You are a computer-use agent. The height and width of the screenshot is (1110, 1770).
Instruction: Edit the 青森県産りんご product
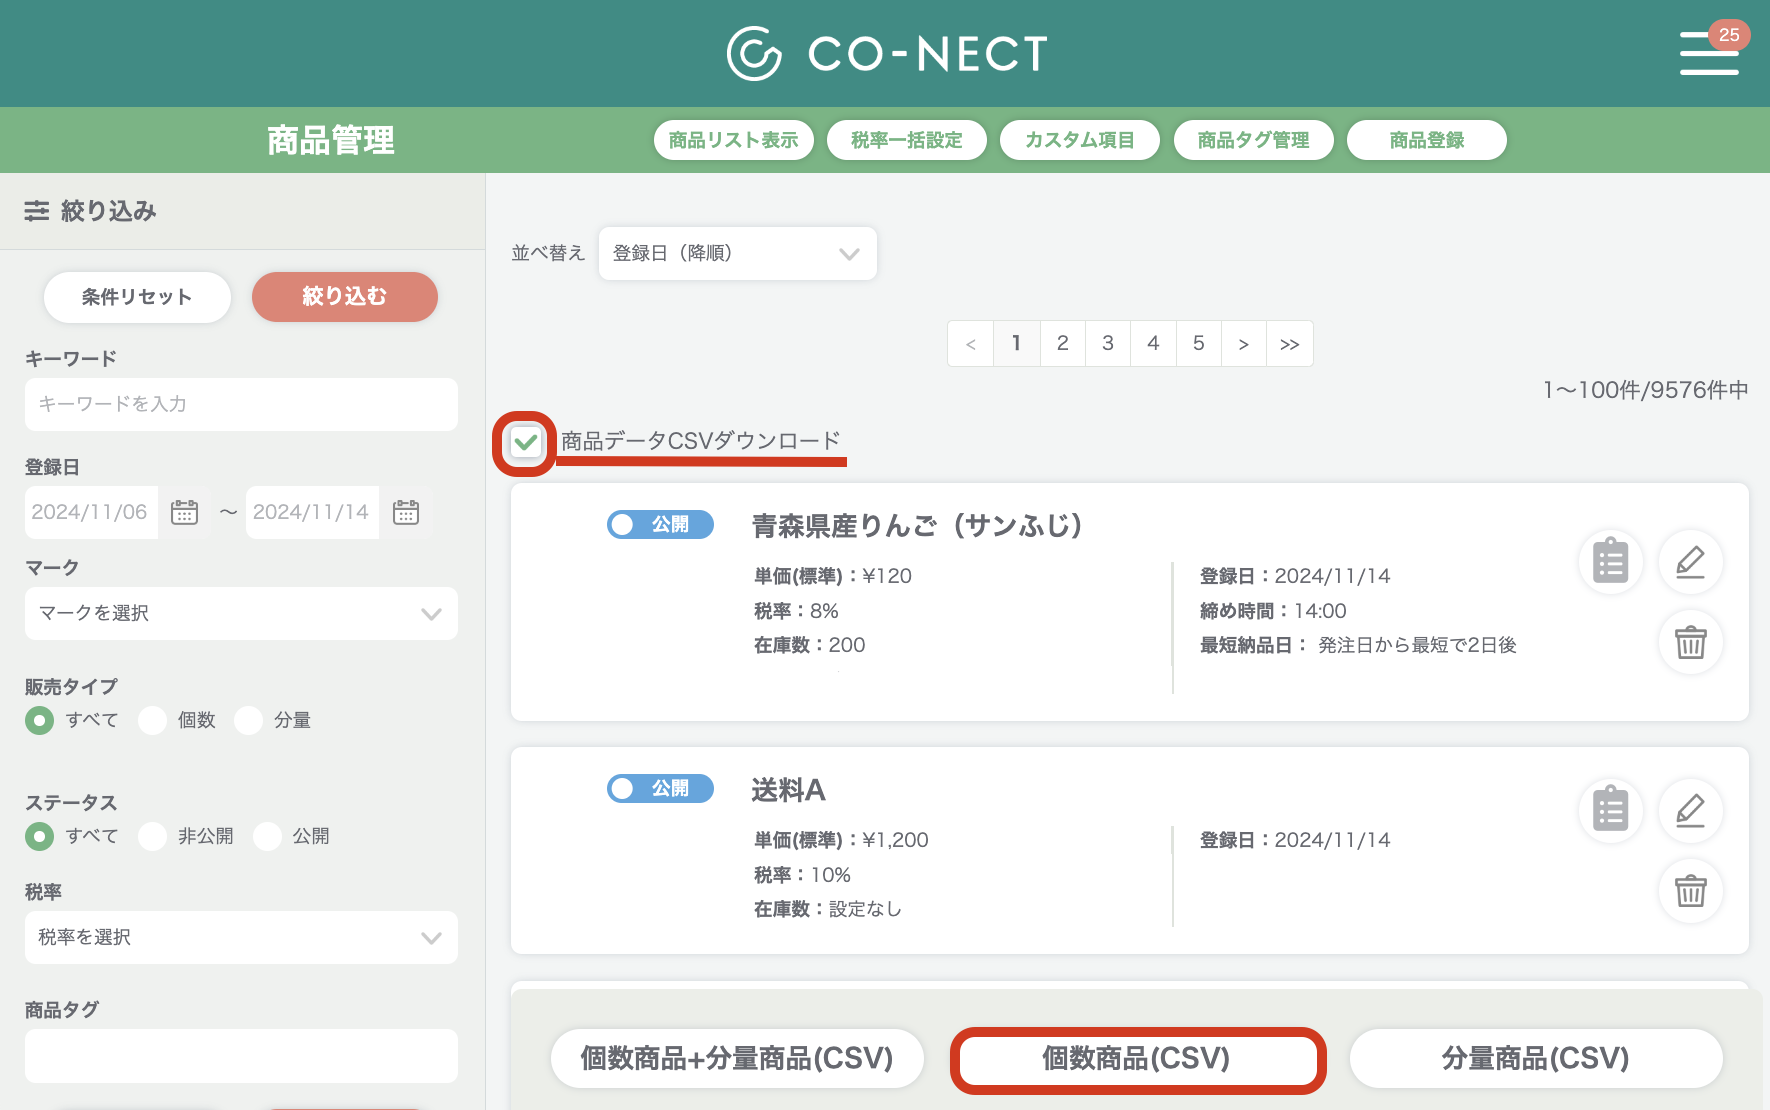tap(1690, 561)
